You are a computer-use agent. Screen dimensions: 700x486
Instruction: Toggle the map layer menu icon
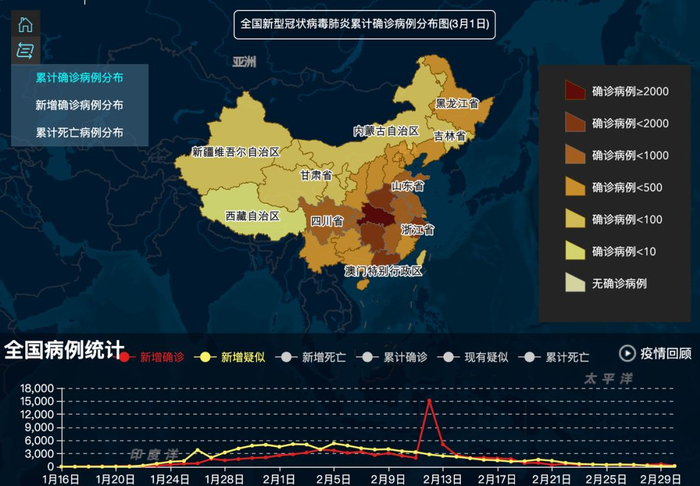coord(25,50)
